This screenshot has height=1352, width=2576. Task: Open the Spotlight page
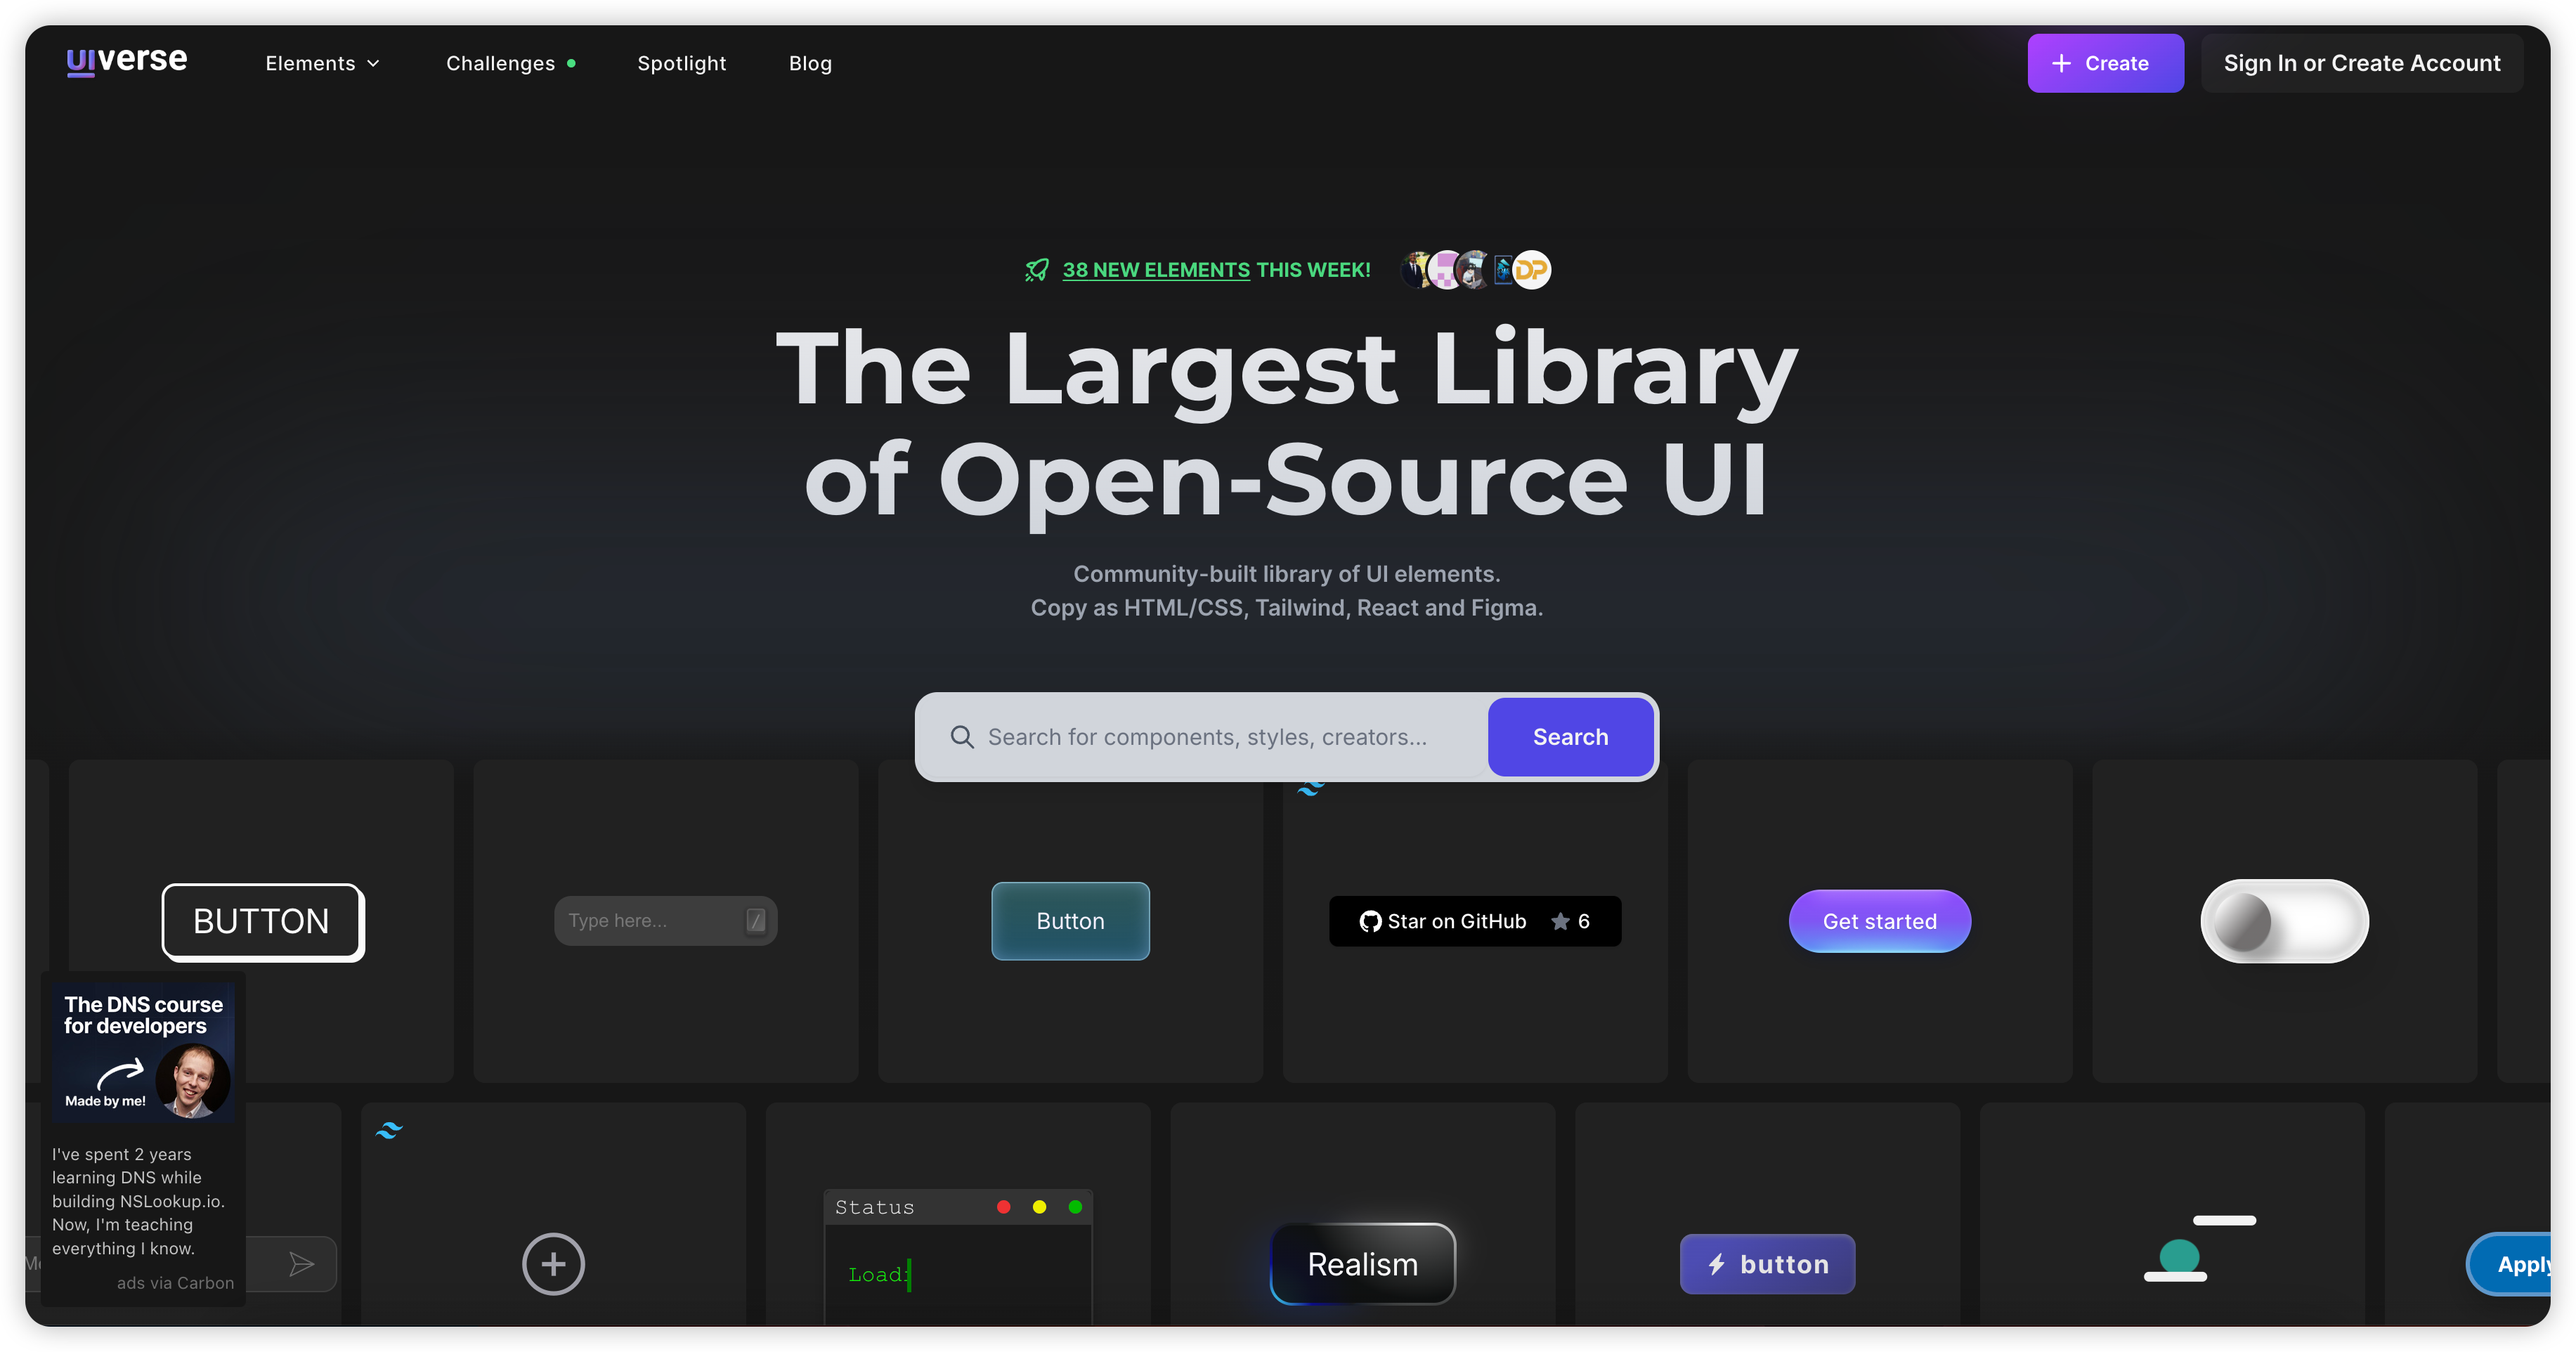[x=682, y=63]
